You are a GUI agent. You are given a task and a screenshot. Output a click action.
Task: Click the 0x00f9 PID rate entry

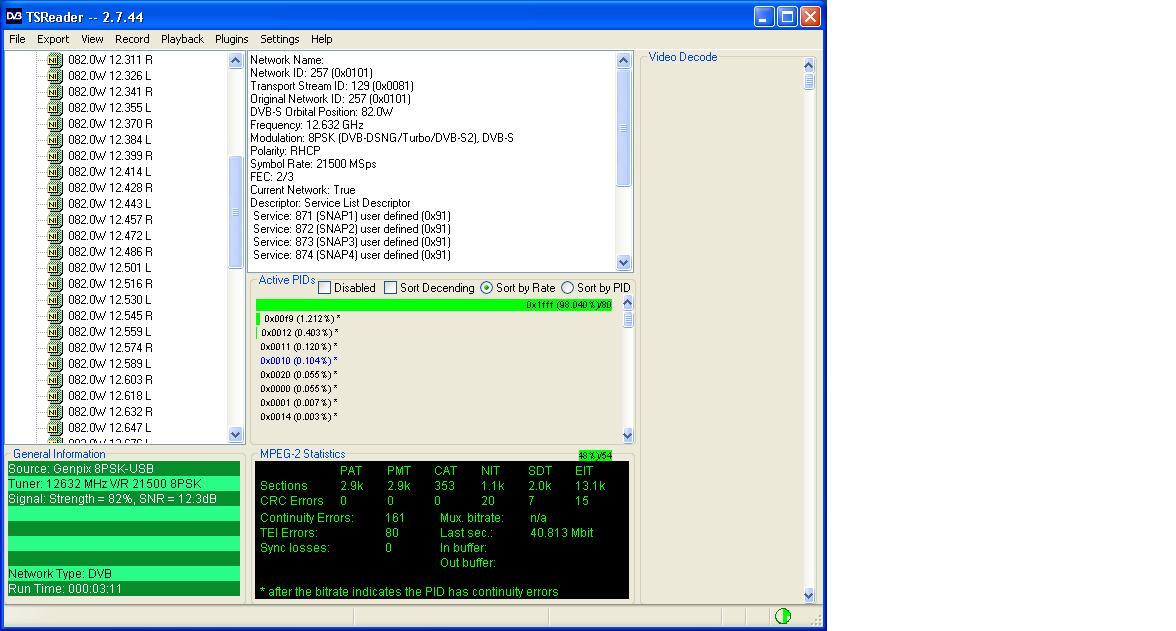pyautogui.click(x=300, y=319)
